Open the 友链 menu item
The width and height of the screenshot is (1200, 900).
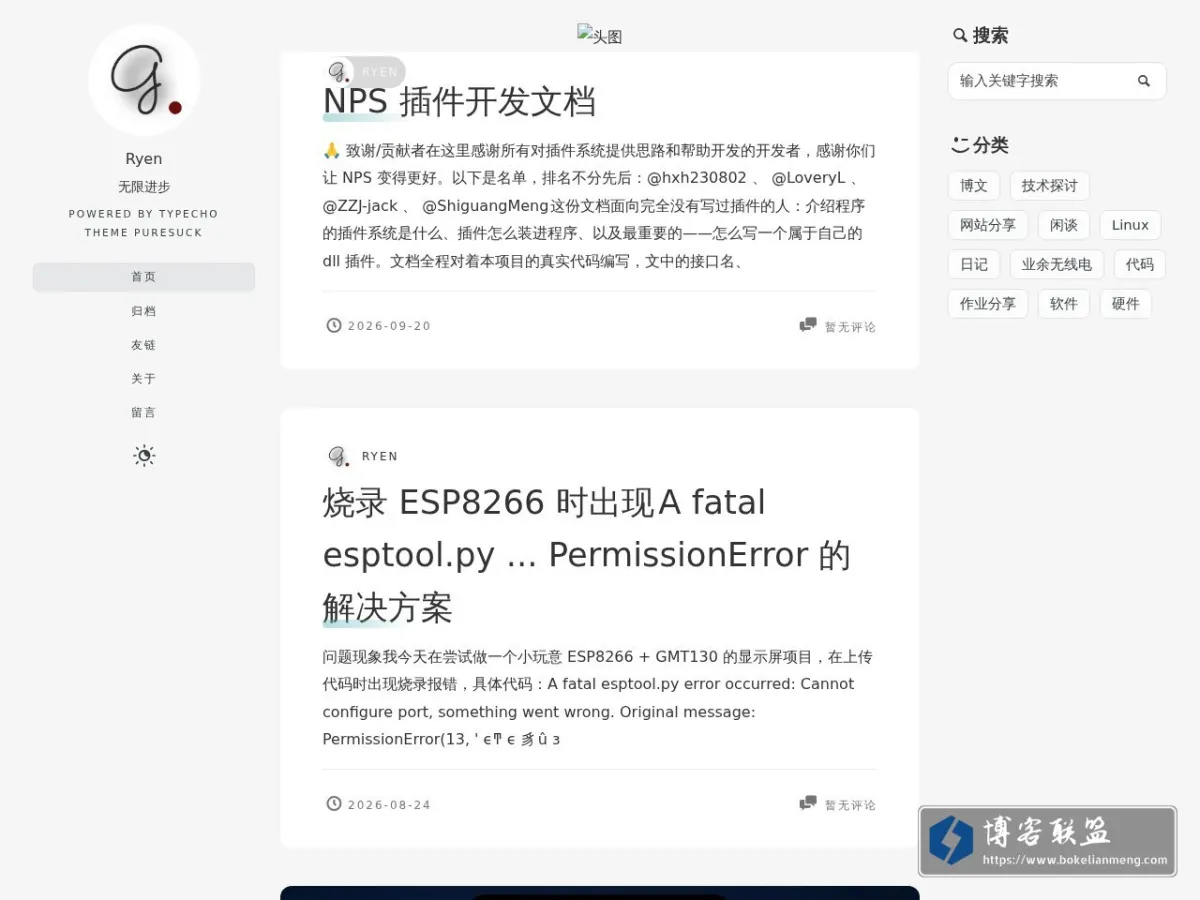(144, 345)
